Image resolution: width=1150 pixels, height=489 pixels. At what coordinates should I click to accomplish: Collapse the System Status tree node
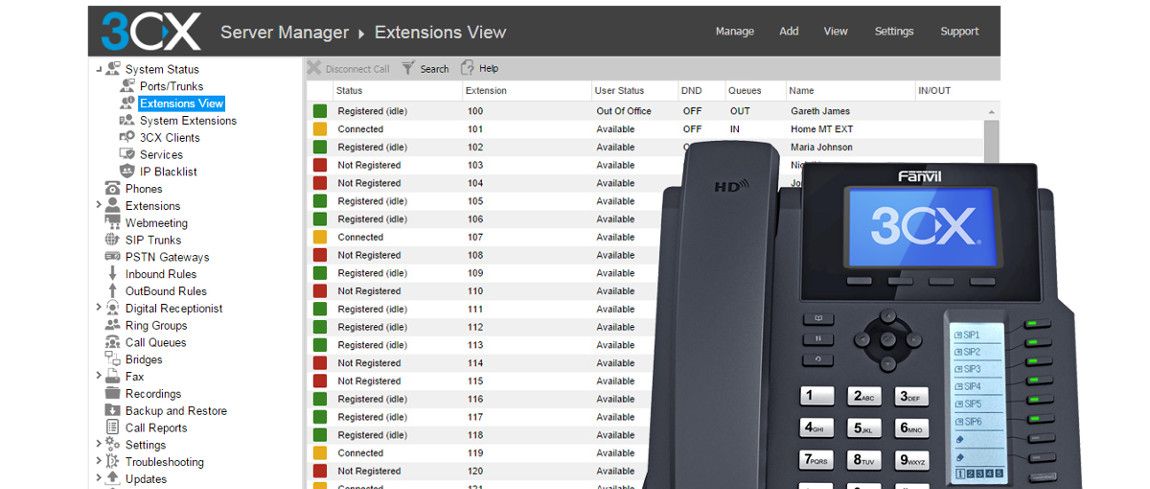(x=98, y=69)
